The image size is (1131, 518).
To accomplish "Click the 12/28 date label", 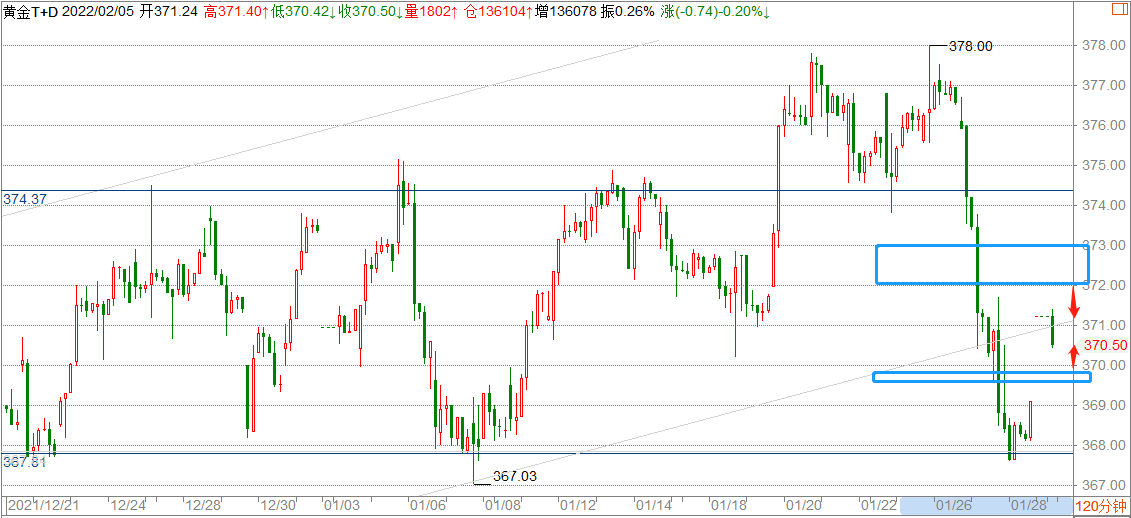I will click(201, 506).
